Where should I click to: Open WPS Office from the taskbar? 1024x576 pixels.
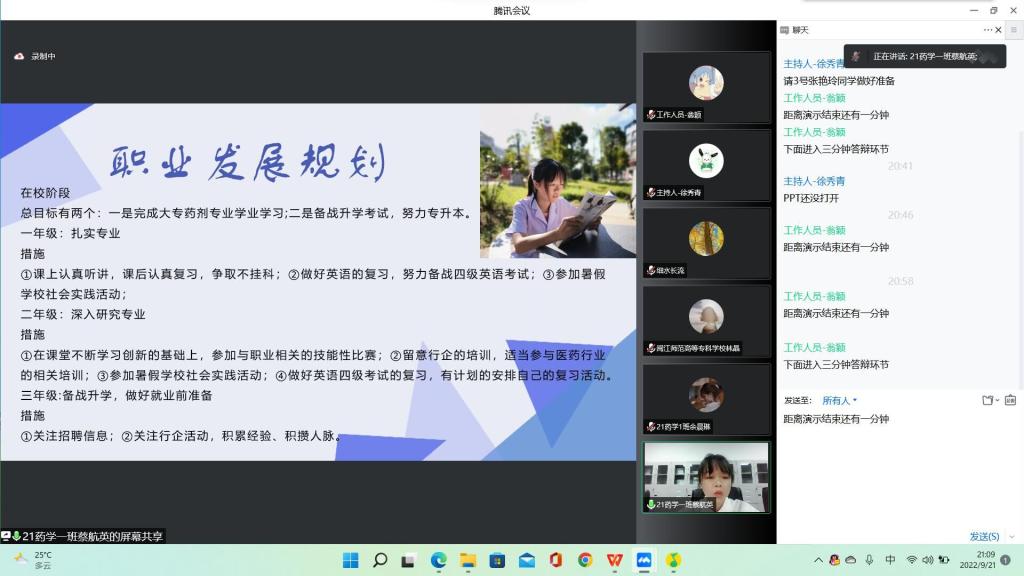click(615, 560)
